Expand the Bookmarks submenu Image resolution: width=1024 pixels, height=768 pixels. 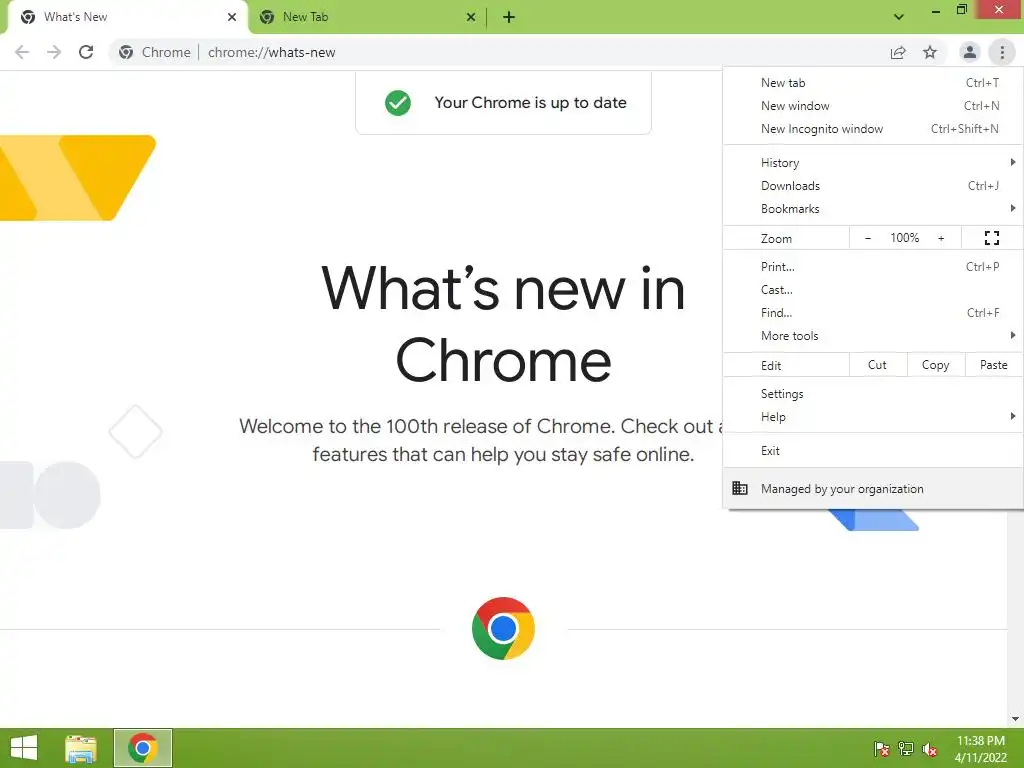[x=873, y=208]
